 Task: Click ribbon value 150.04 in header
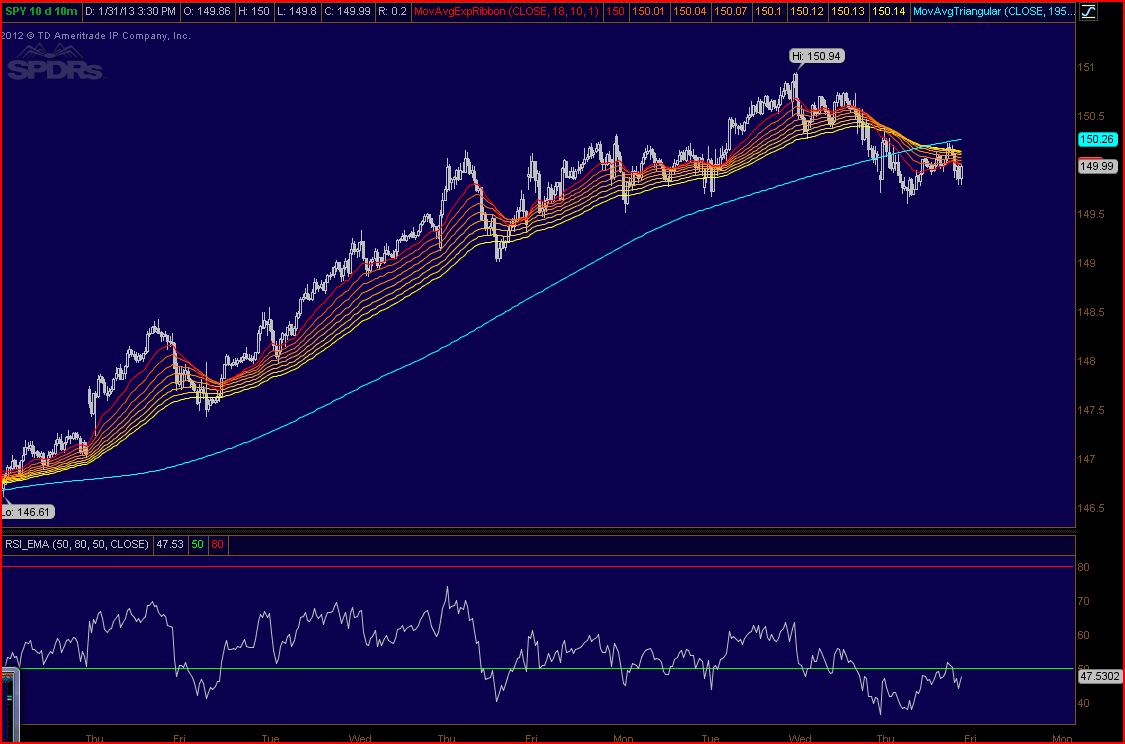(689, 11)
